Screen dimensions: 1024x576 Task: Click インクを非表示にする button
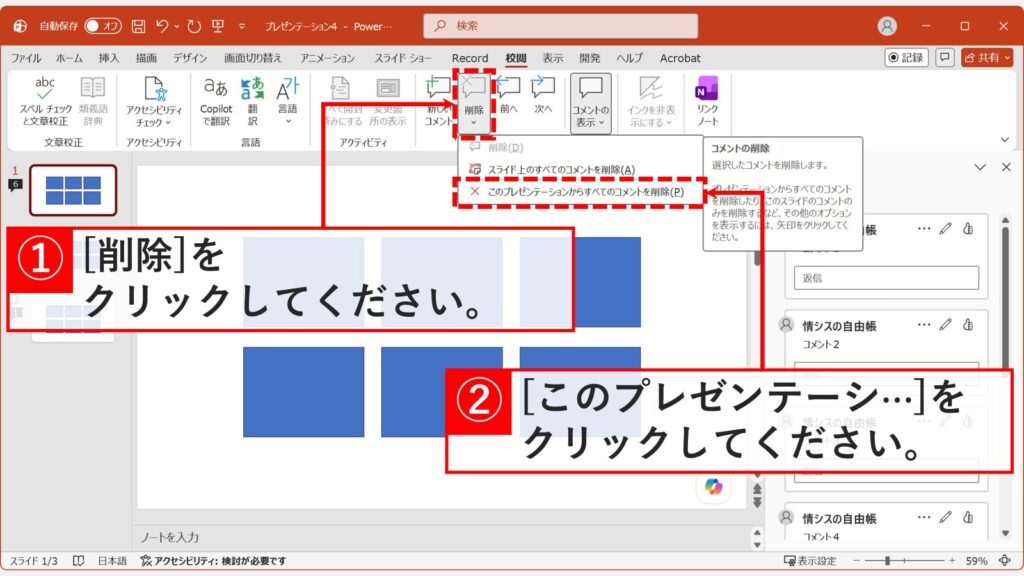pos(650,102)
